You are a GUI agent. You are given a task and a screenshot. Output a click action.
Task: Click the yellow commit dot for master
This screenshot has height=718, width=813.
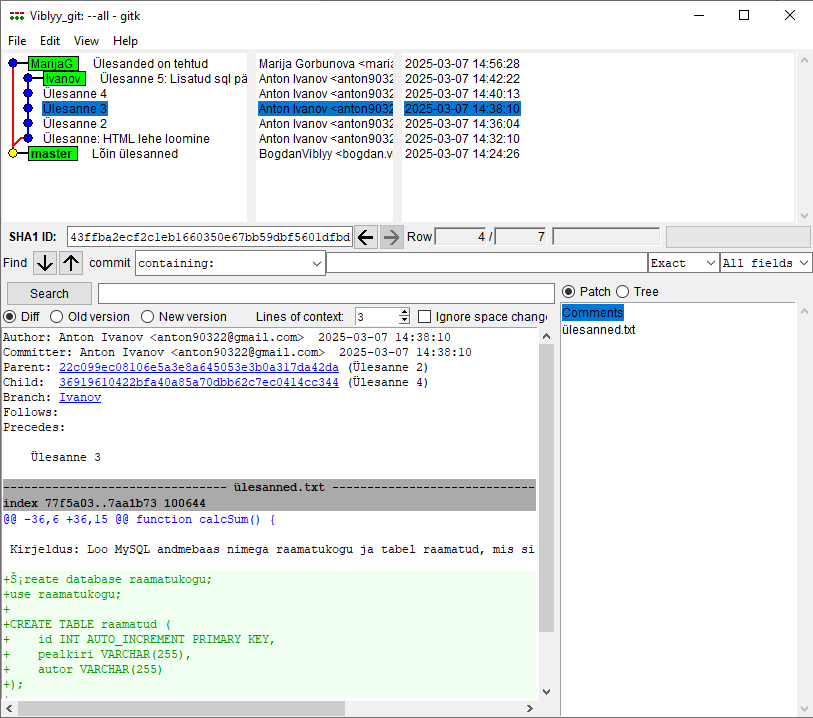pos(13,153)
